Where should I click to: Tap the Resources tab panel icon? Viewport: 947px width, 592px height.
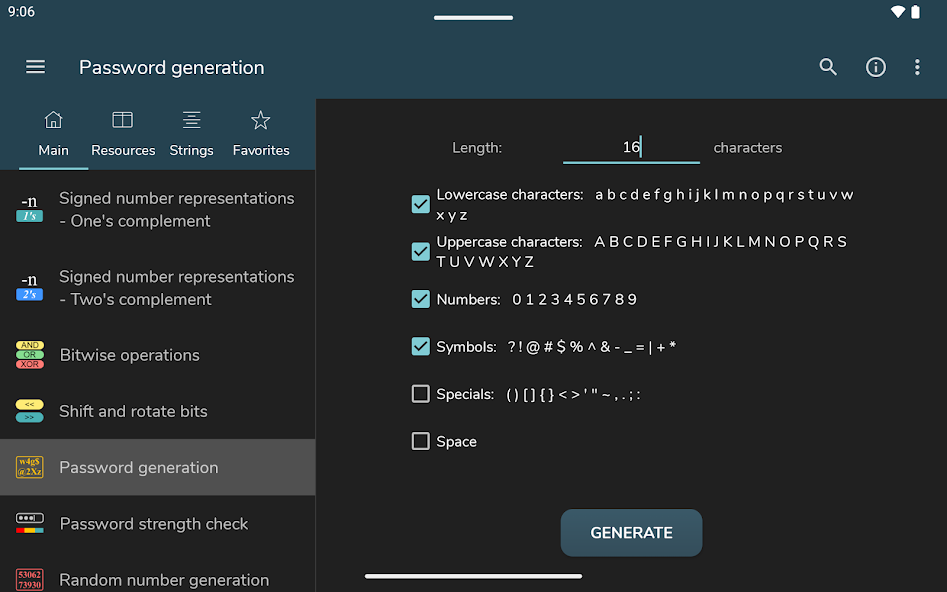pyautogui.click(x=123, y=120)
